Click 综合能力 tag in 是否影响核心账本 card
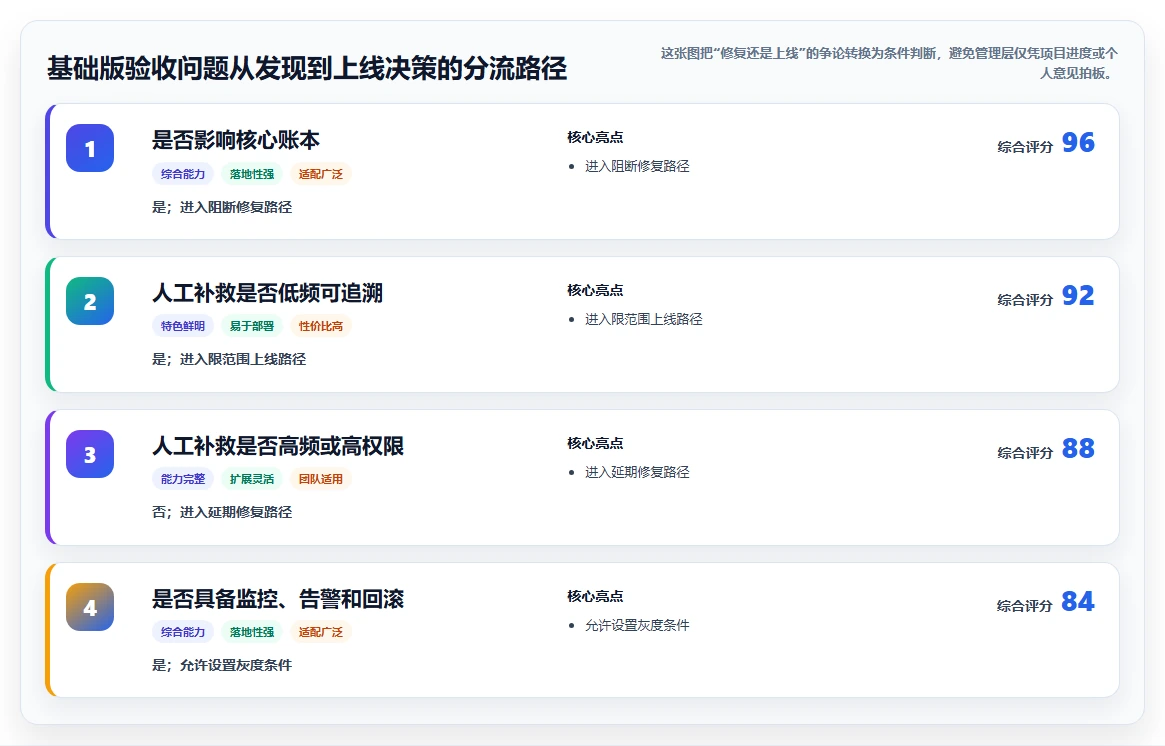Image resolution: width=1165 pixels, height=746 pixels. [x=183, y=174]
